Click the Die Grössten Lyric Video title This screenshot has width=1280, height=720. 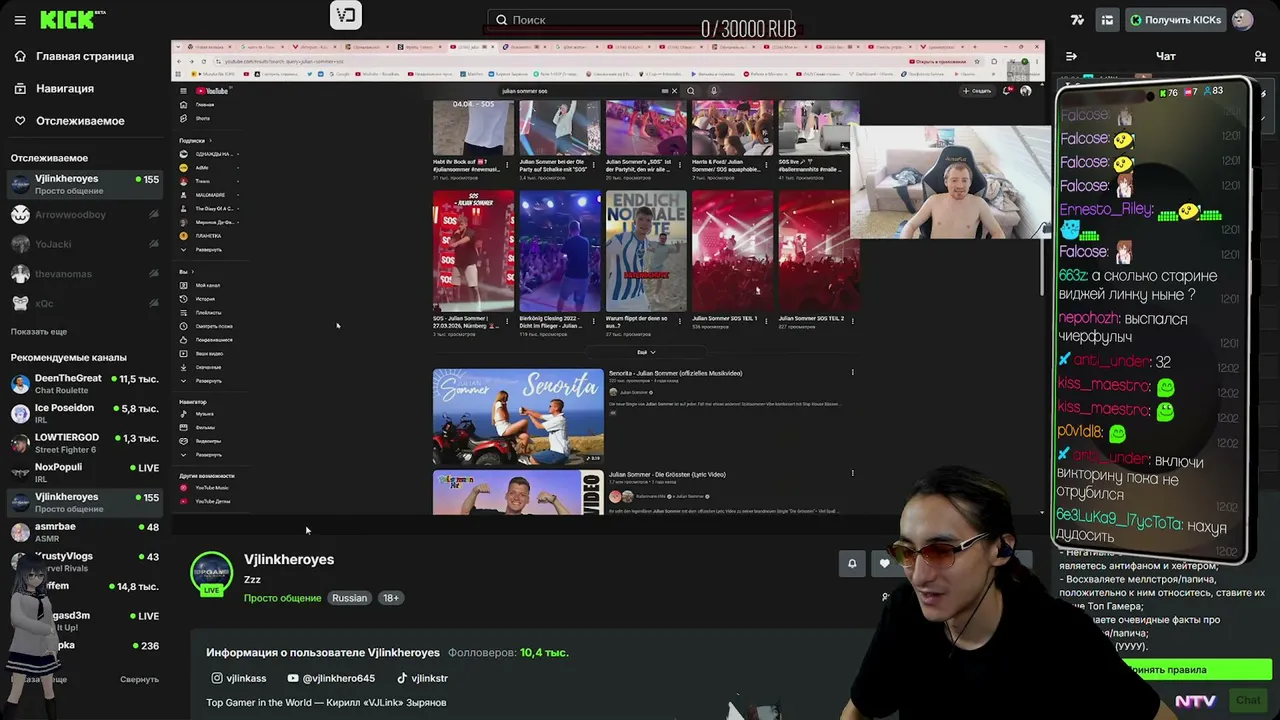[667, 474]
